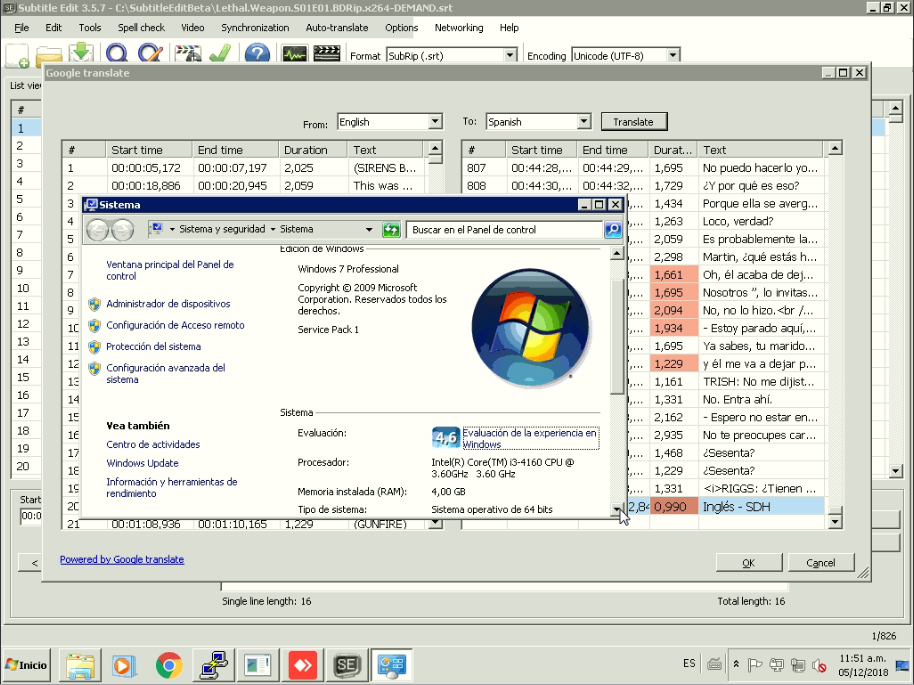Open Evaluación de la experiencia en Windows link
Viewport: 914px width, 685px height.
click(530, 438)
